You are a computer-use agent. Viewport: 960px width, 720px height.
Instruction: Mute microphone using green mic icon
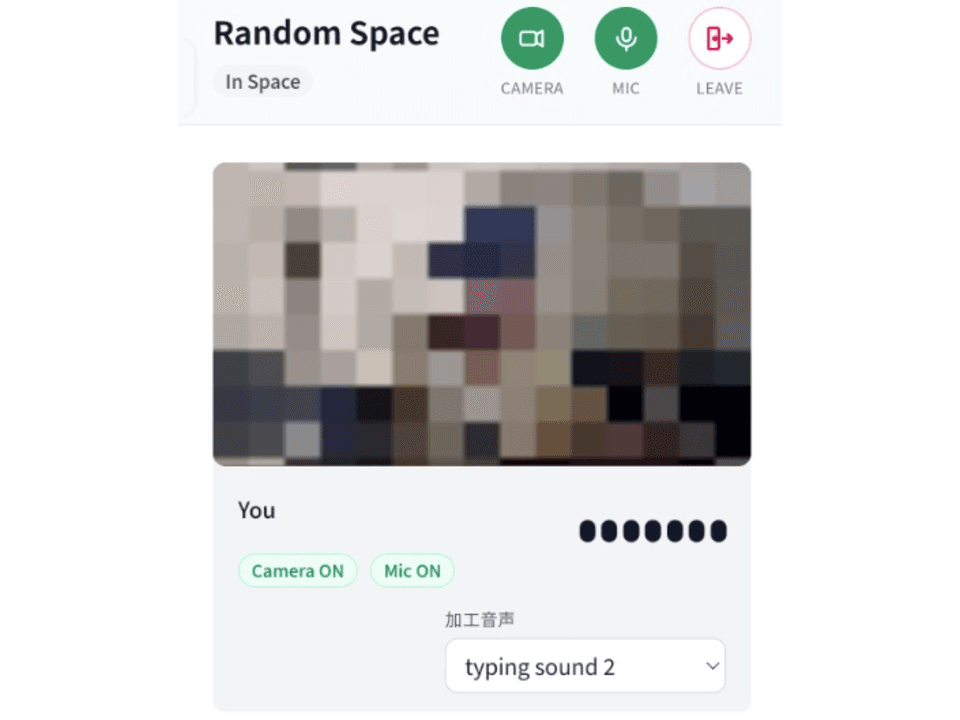click(626, 39)
